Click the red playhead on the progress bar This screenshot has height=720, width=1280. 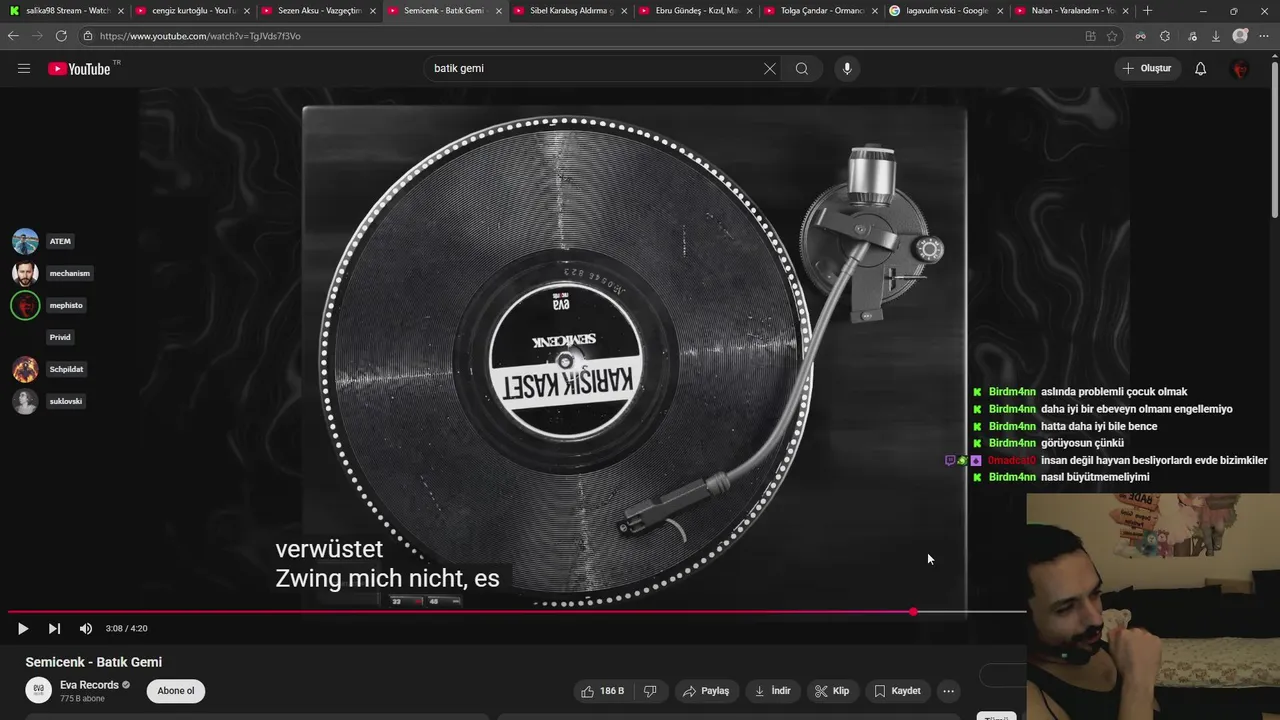(913, 612)
